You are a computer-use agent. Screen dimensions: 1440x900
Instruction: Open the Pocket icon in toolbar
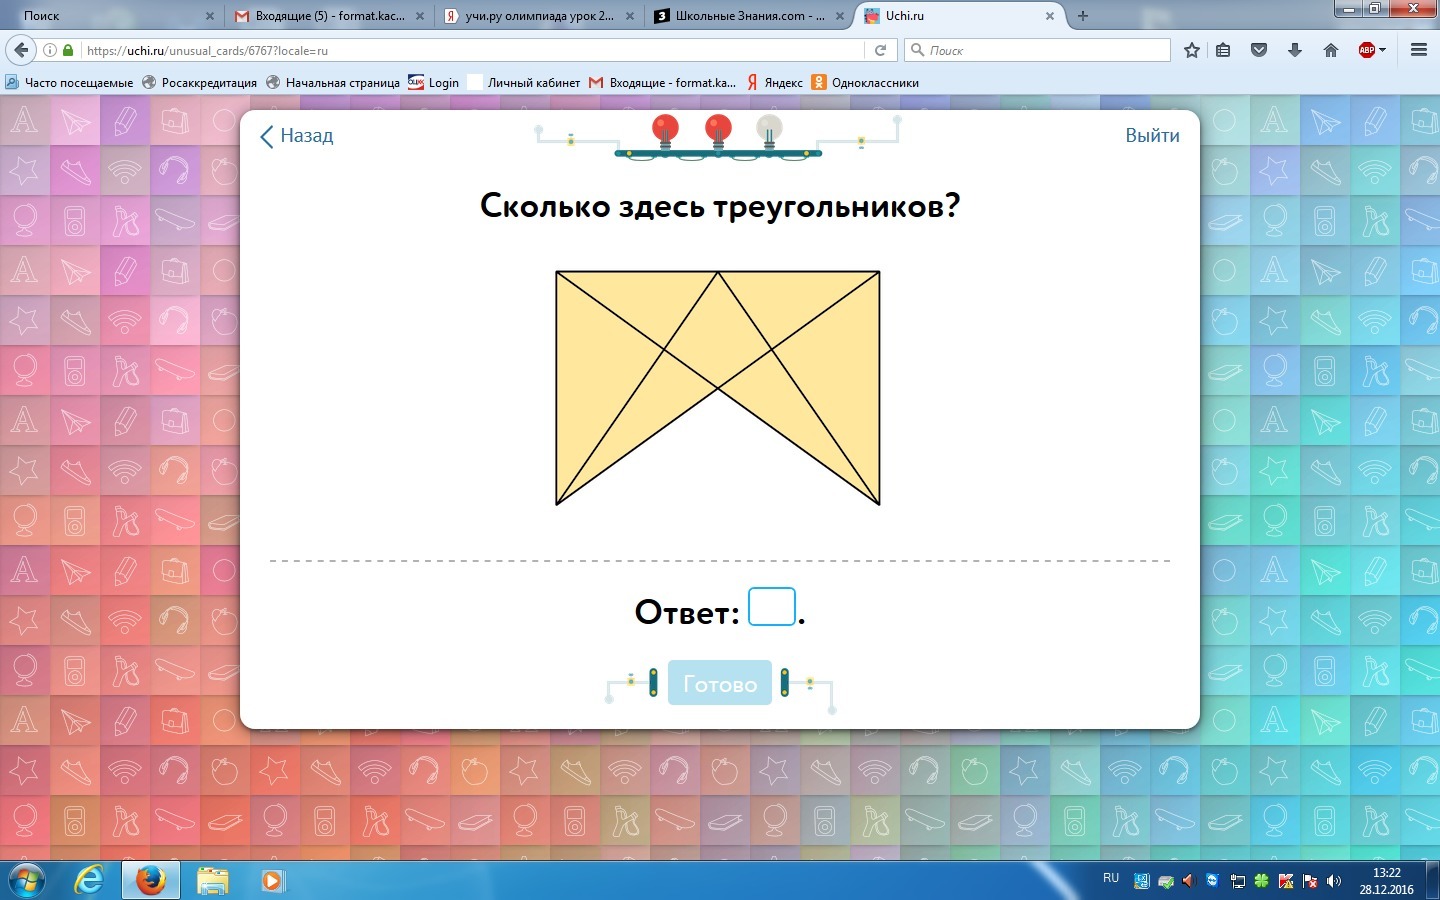[1259, 50]
